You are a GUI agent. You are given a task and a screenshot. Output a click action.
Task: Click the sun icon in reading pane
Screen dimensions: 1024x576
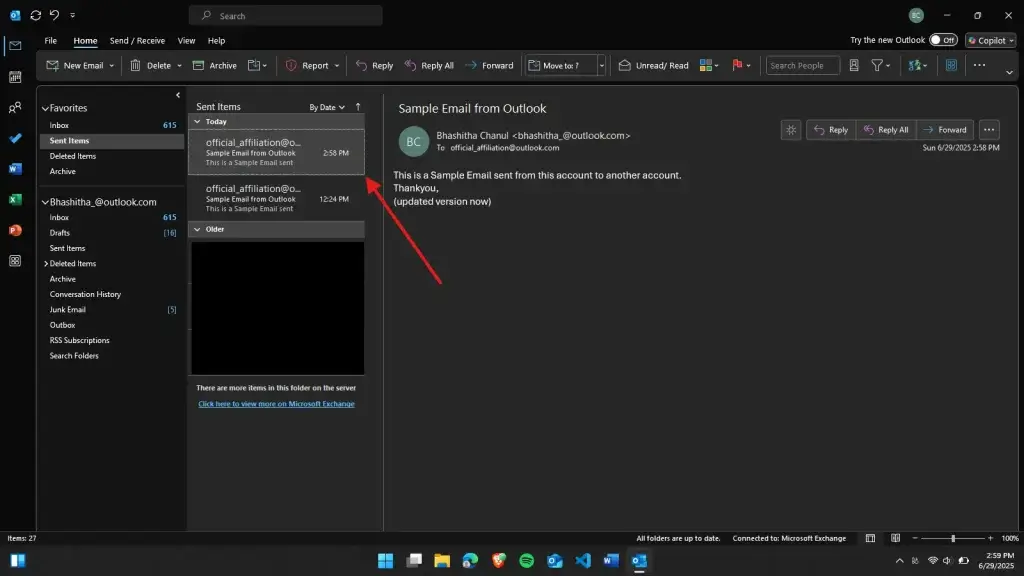(791, 130)
